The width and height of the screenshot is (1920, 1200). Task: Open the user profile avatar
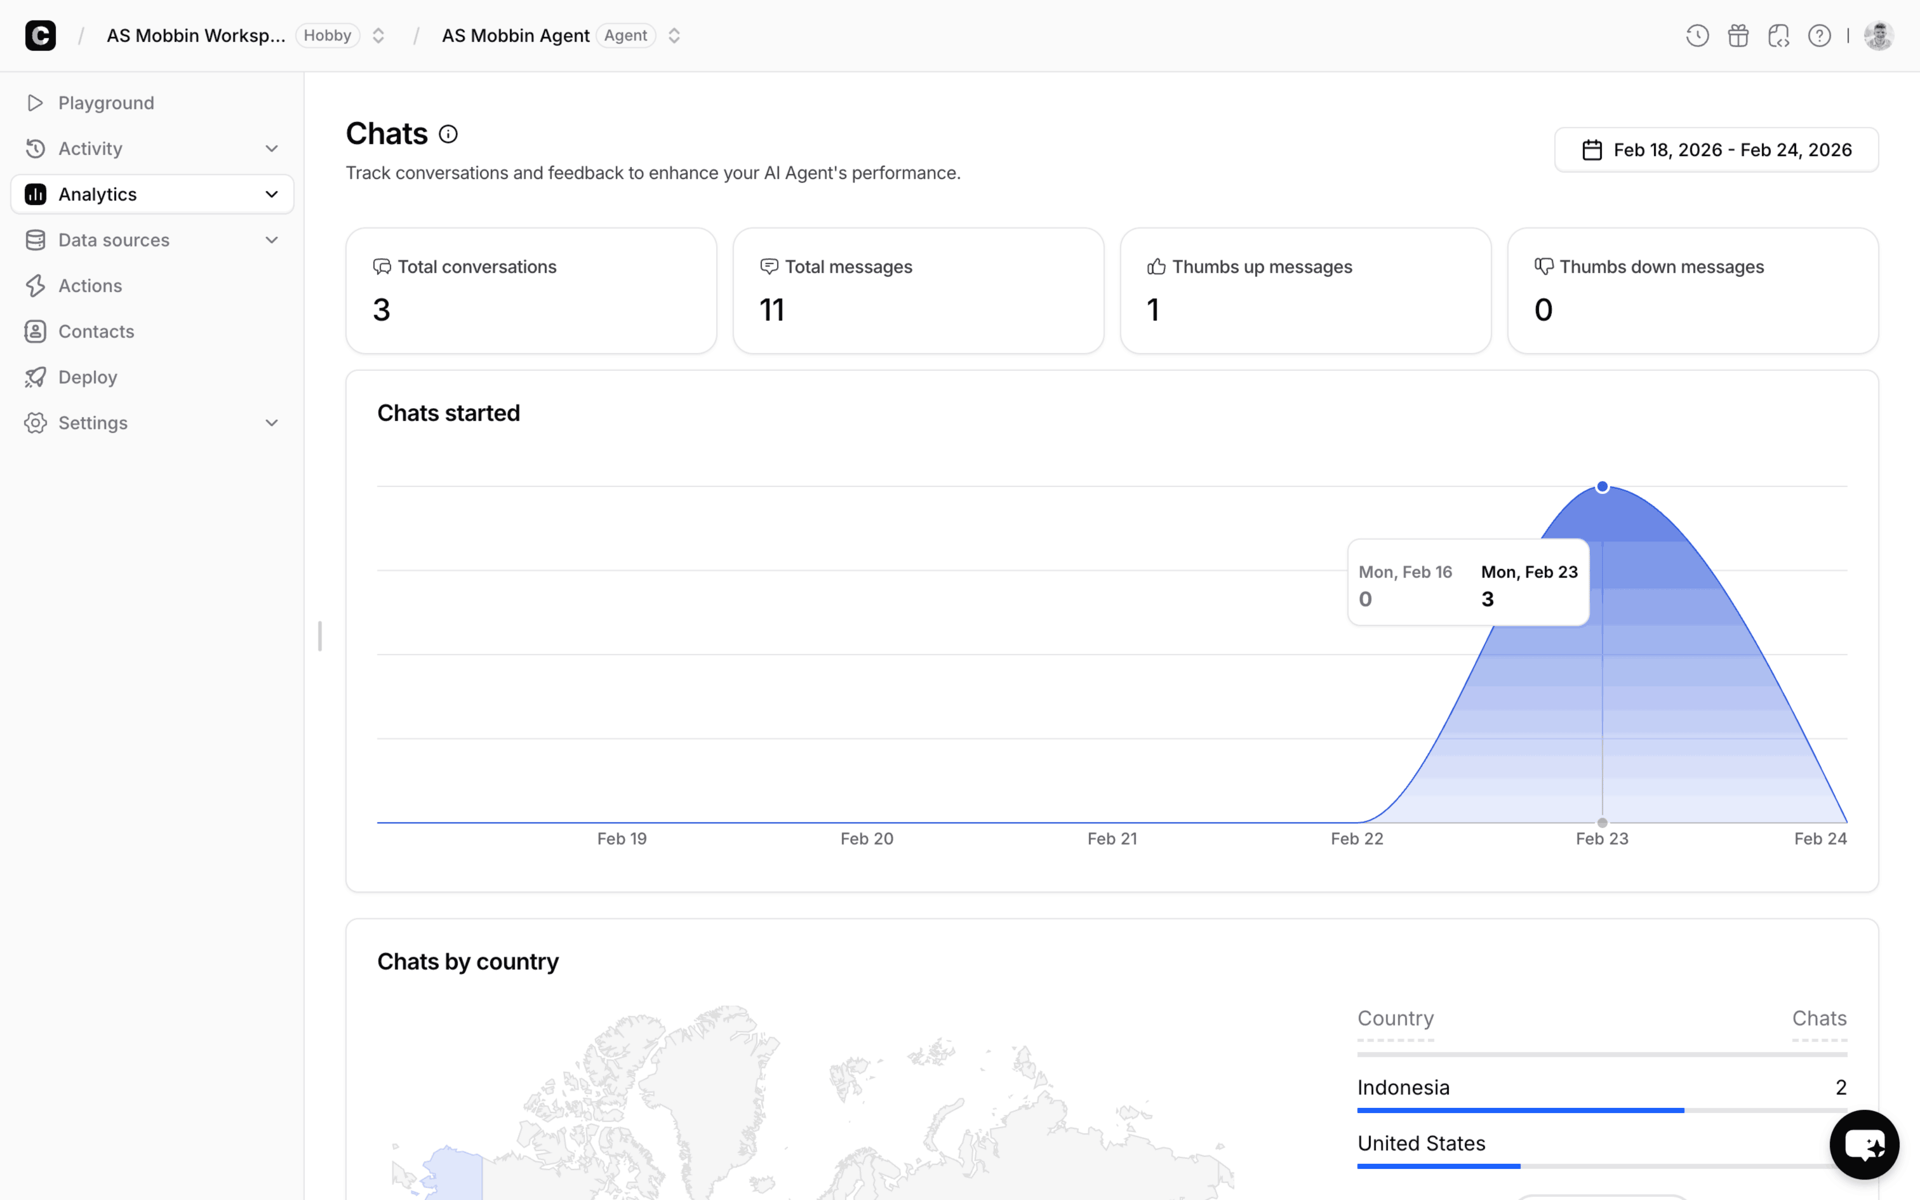click(x=1879, y=36)
